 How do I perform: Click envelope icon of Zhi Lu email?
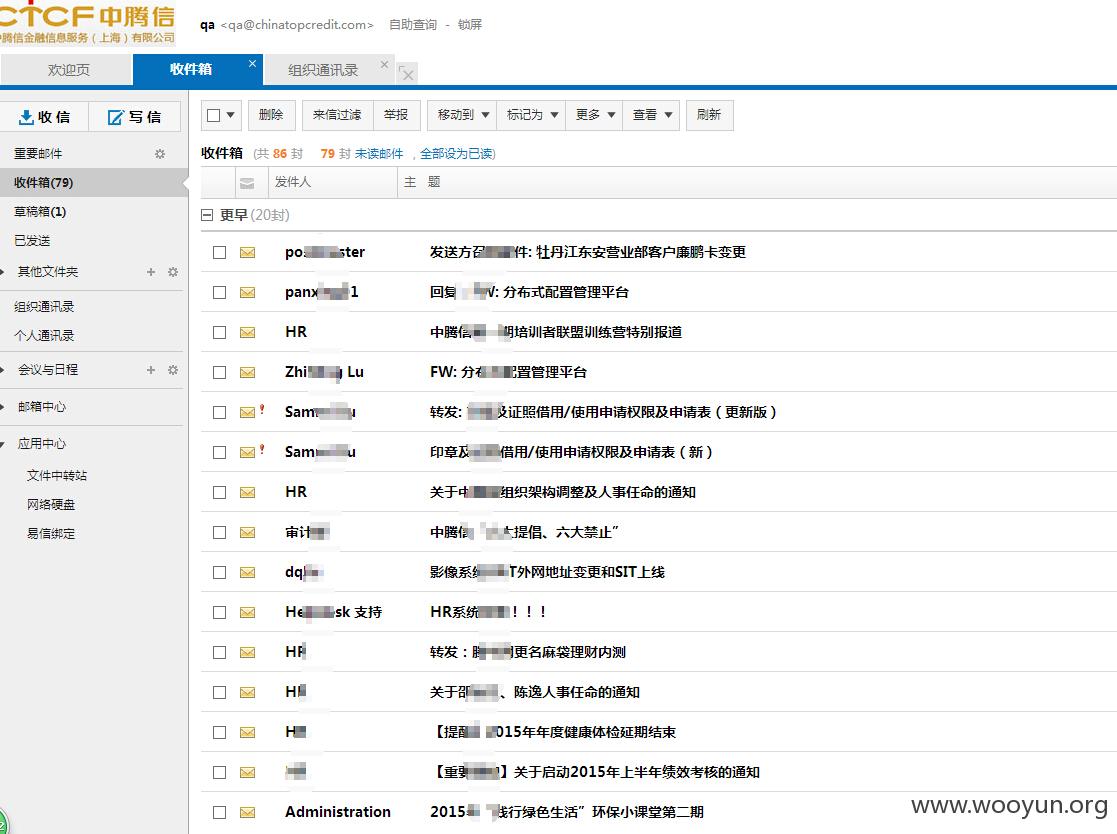pyautogui.click(x=247, y=372)
